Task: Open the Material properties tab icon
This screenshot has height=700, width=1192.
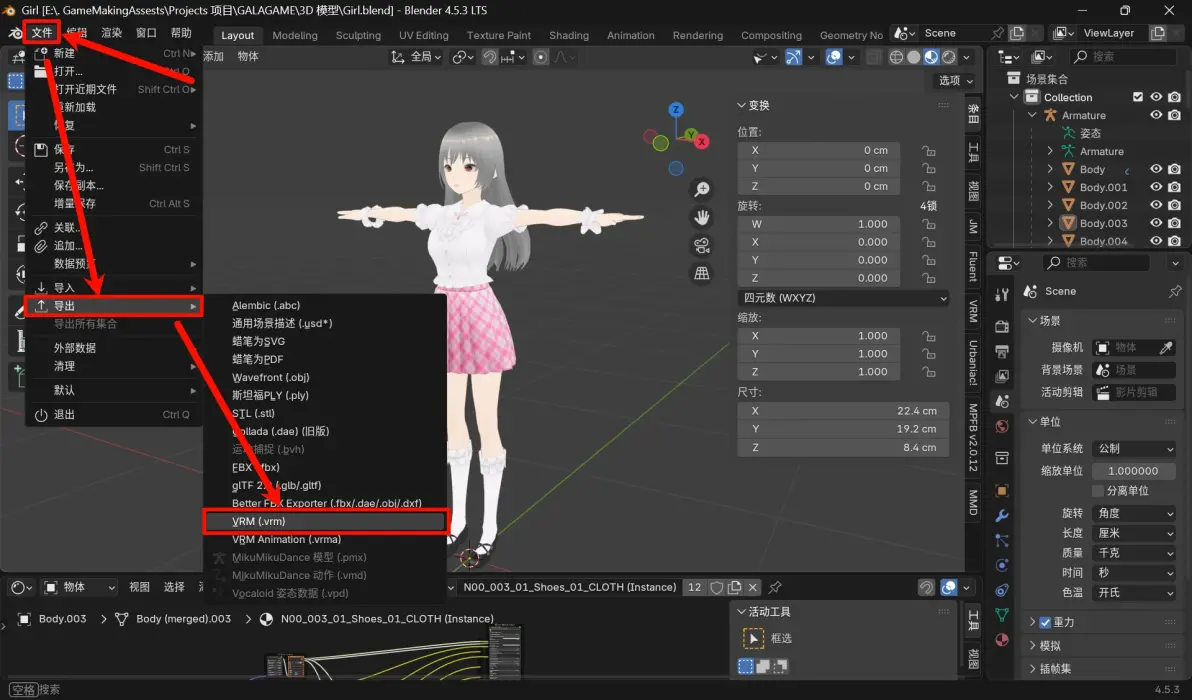Action: (1002, 639)
